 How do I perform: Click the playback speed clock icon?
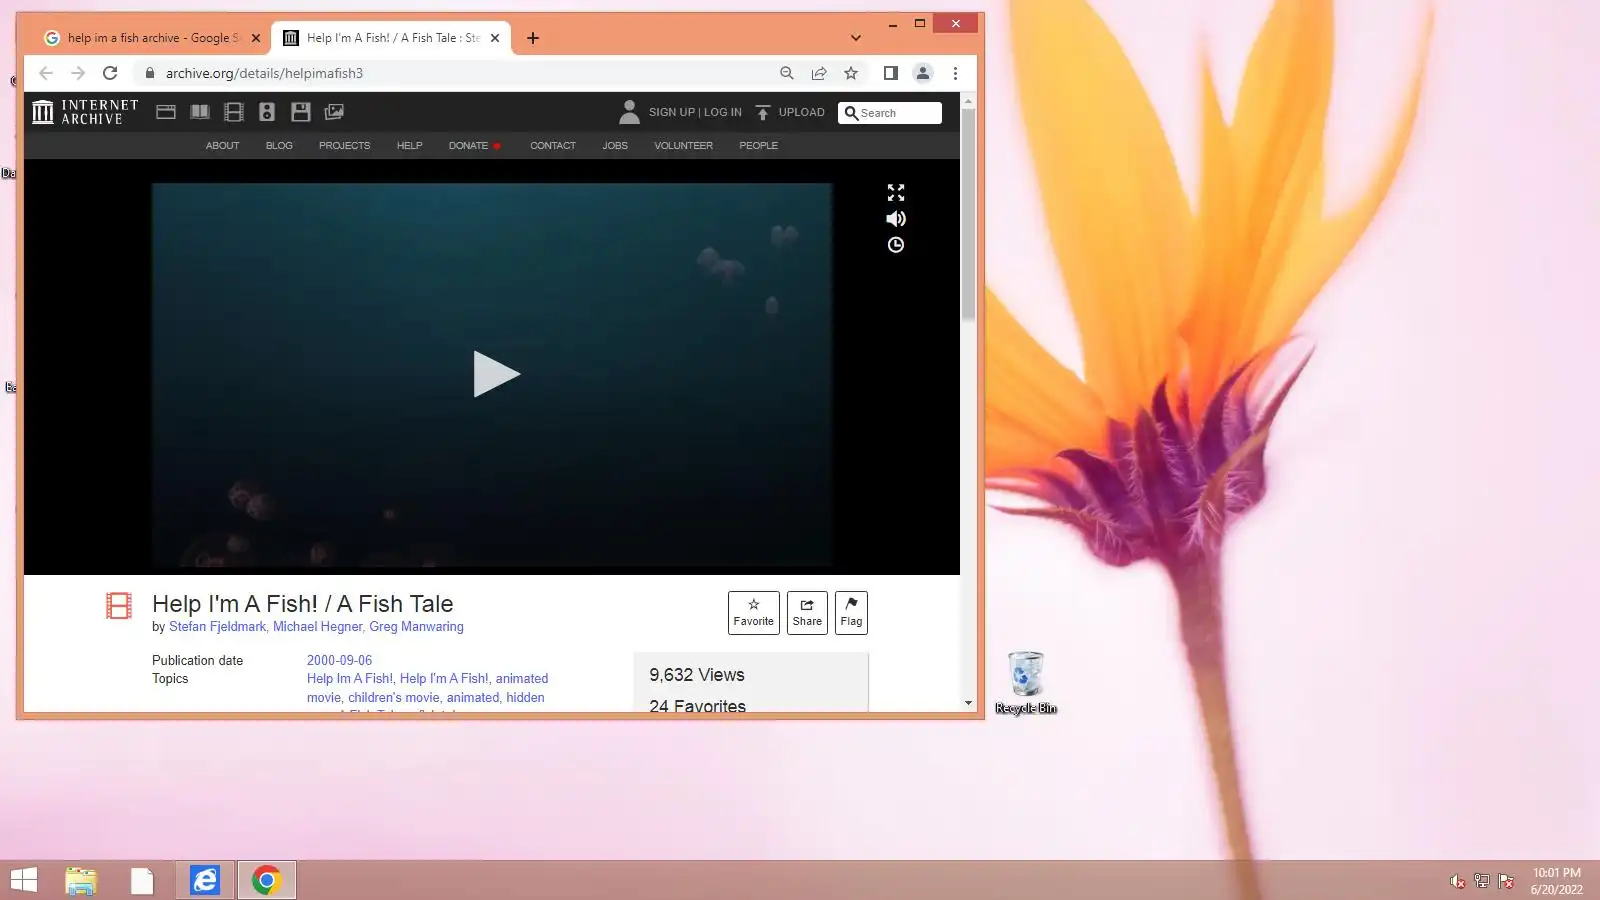tap(896, 245)
